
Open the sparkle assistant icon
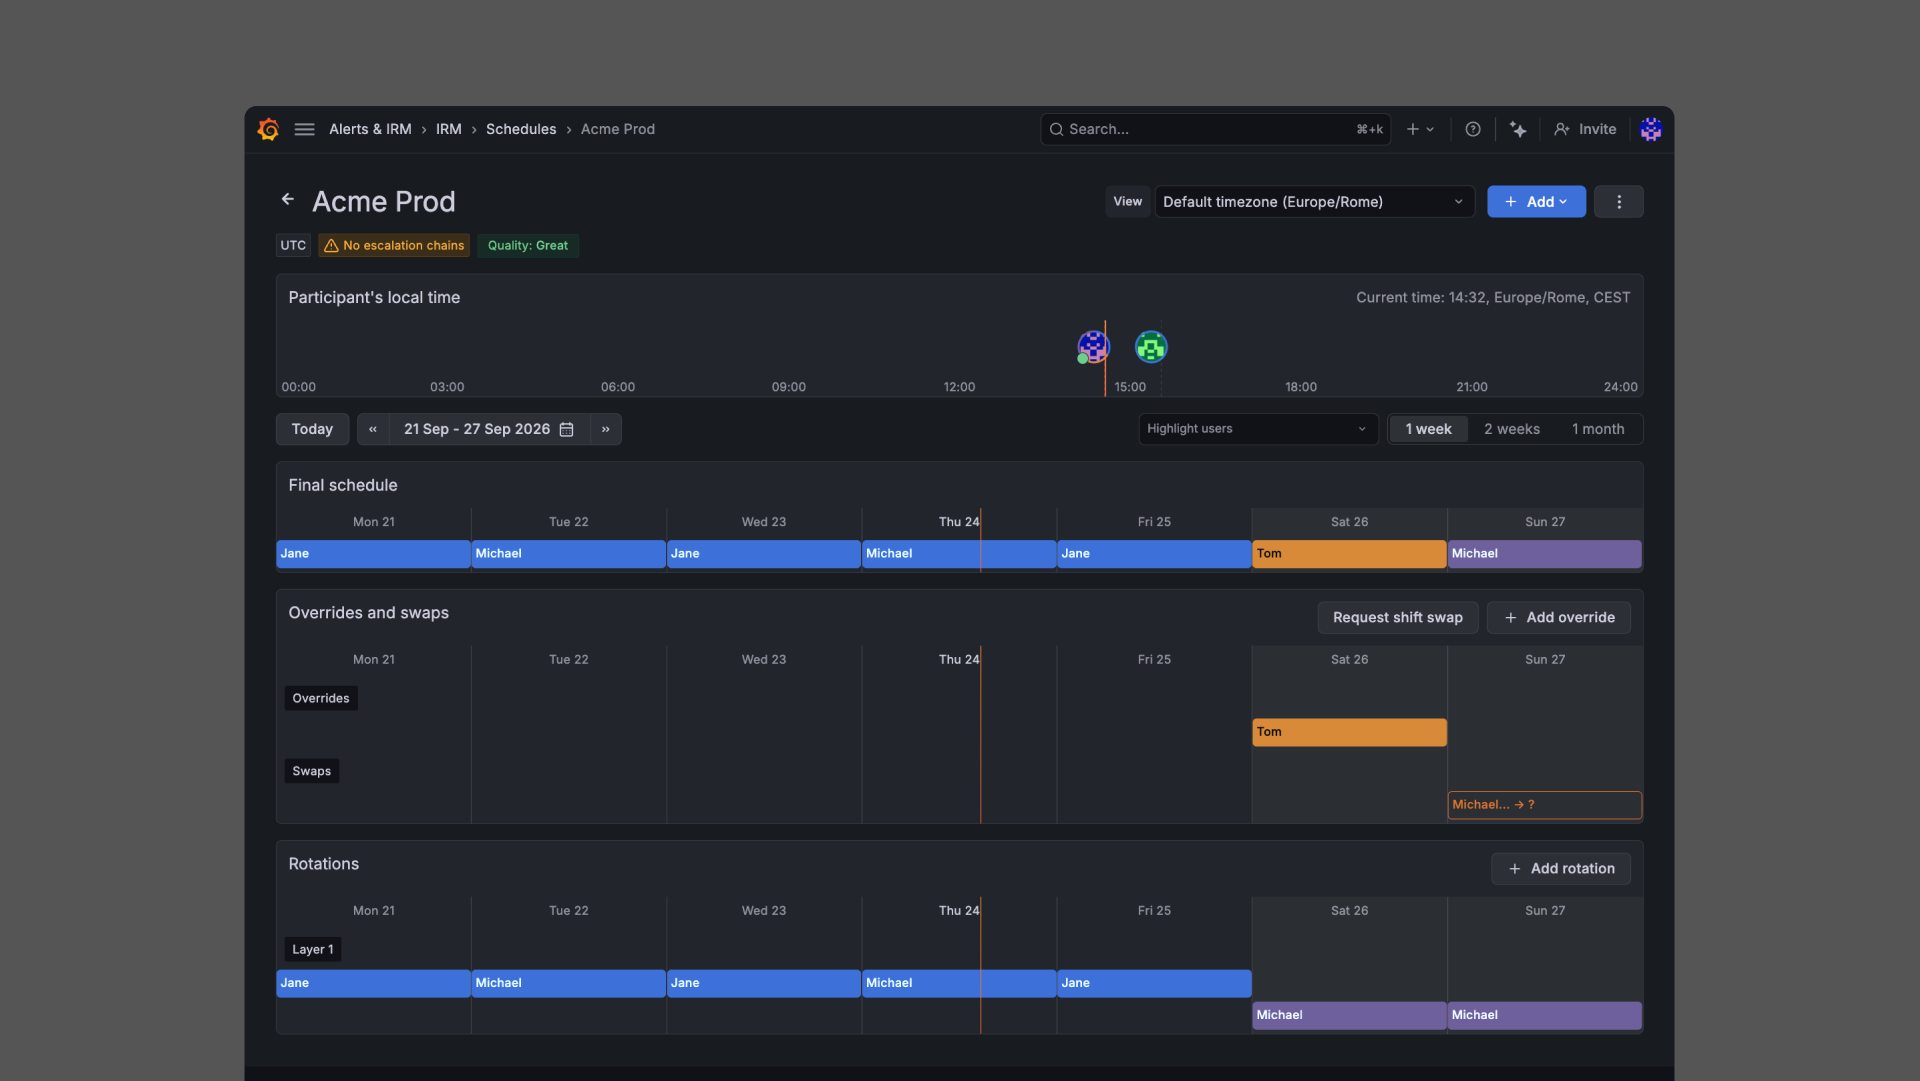1518,129
